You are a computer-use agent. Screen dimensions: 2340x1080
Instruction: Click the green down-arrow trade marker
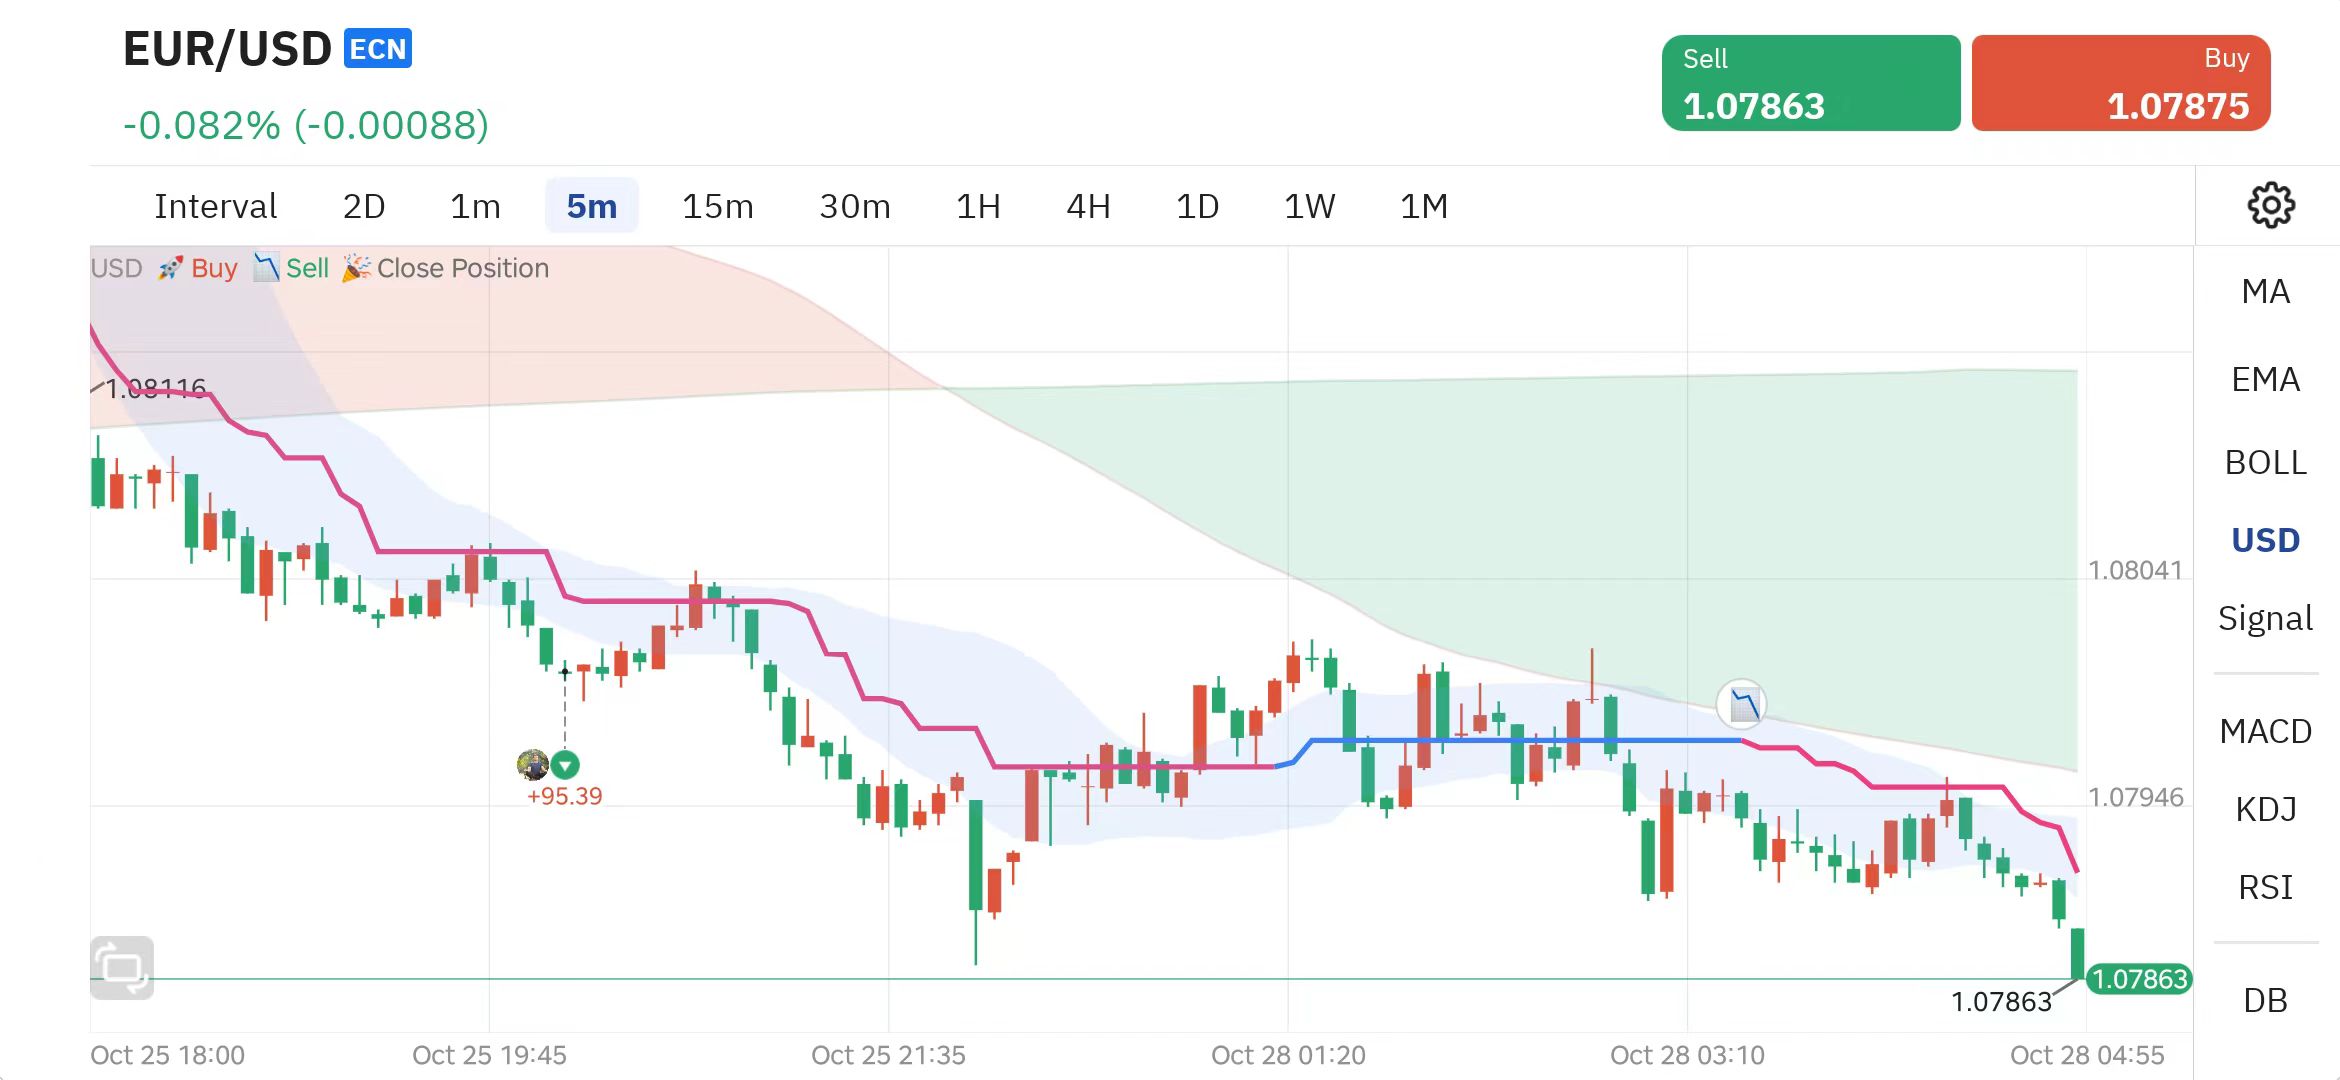click(566, 766)
